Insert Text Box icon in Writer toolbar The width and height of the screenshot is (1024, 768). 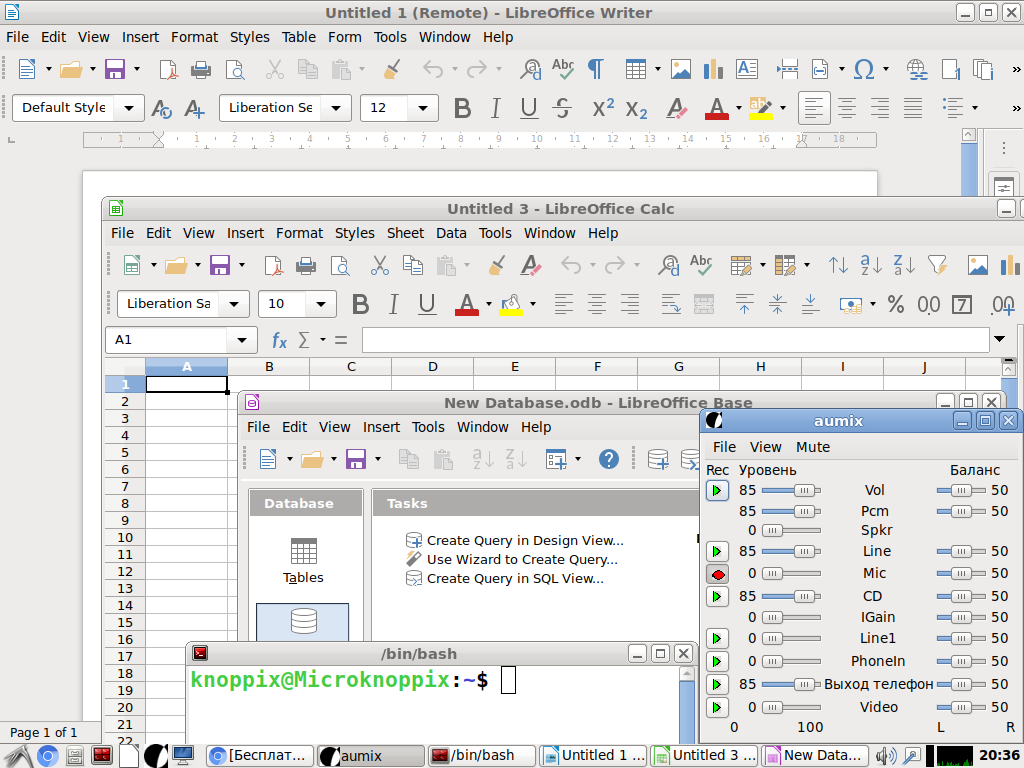746,69
